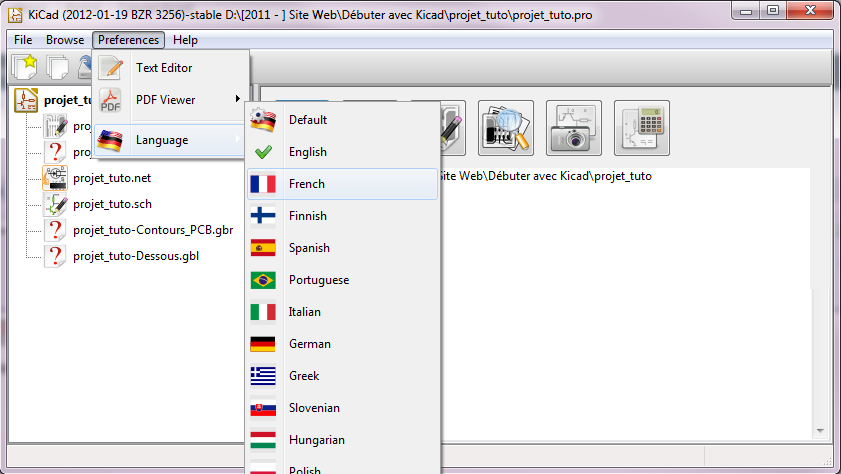Select projet_tuto-Dessous.gbl file
This screenshot has height=474, width=841.
point(136,256)
